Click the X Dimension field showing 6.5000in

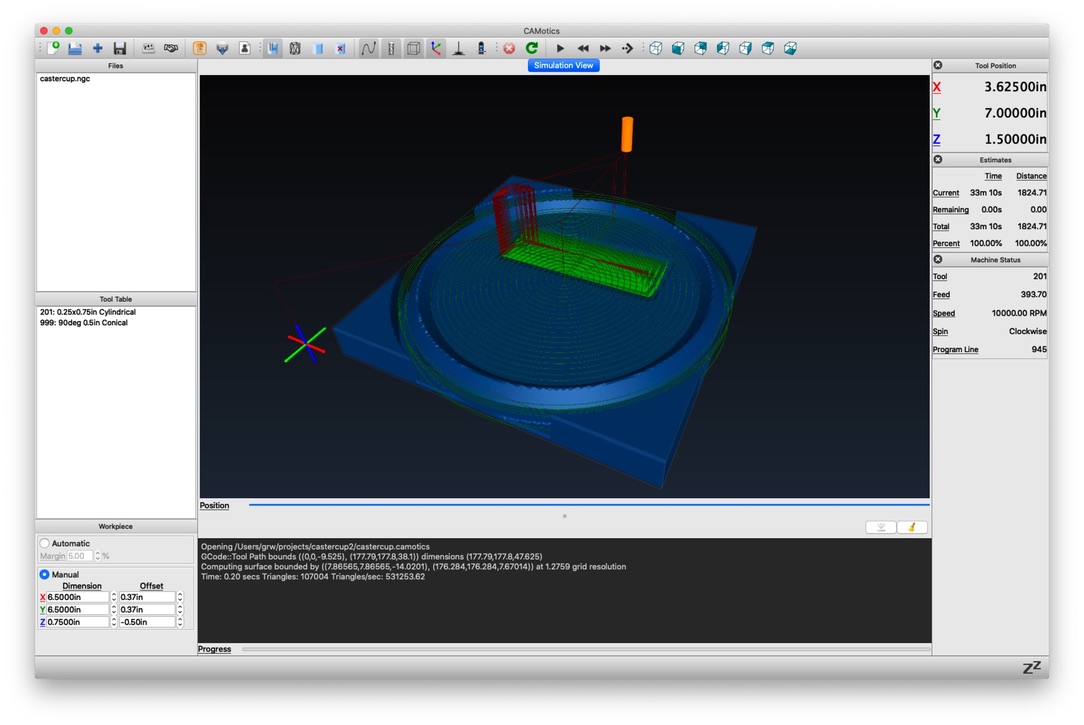(x=77, y=597)
